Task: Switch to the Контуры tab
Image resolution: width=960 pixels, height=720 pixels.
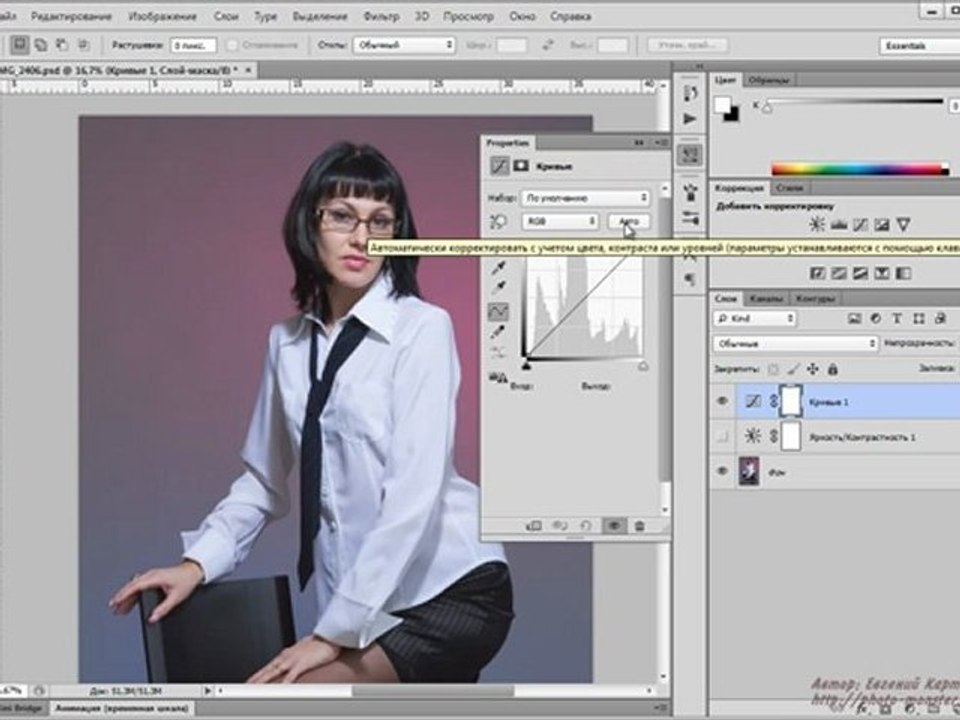Action: tap(816, 299)
